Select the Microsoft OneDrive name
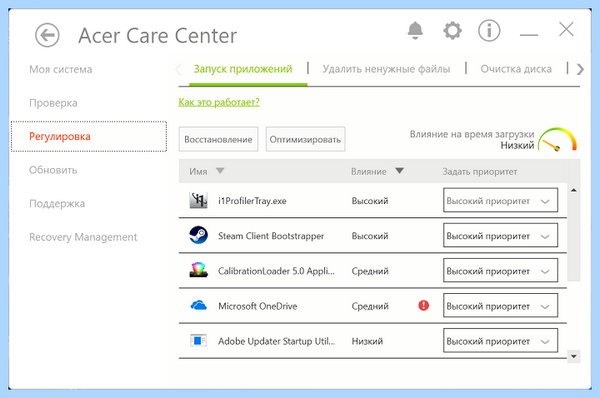Viewport: 600px width, 398px height. click(x=258, y=306)
